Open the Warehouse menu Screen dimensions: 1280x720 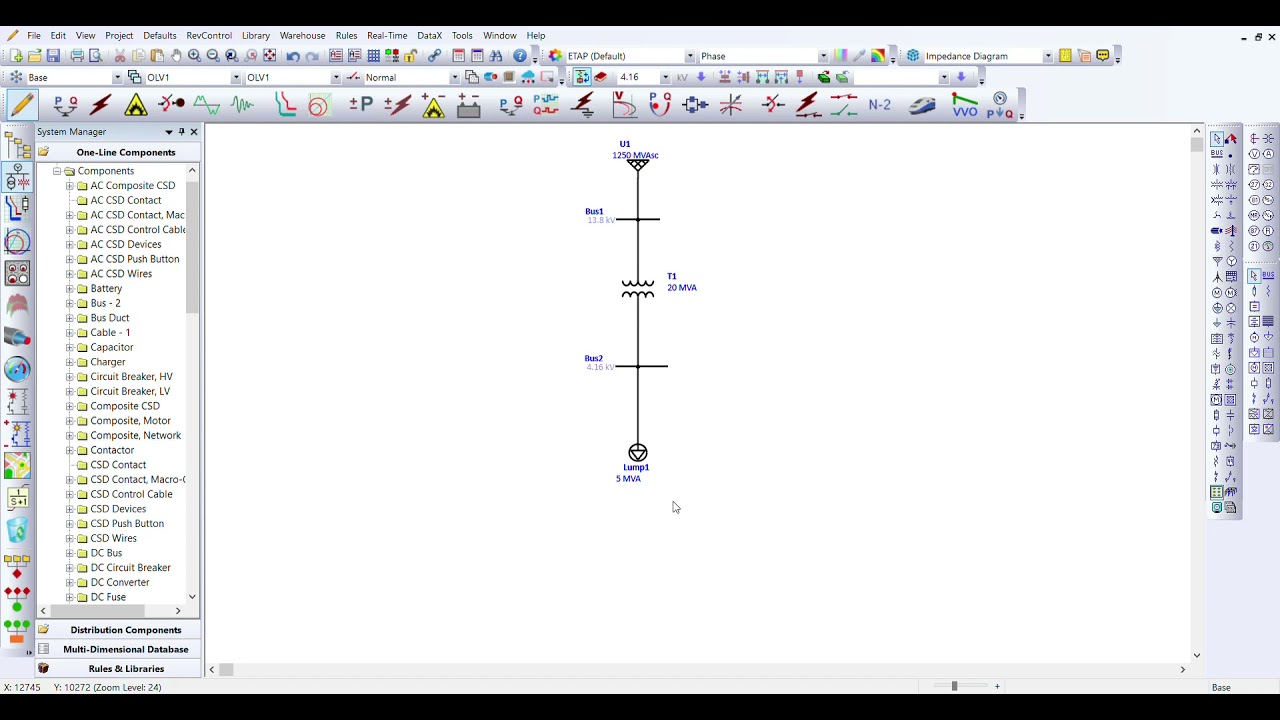(302, 35)
